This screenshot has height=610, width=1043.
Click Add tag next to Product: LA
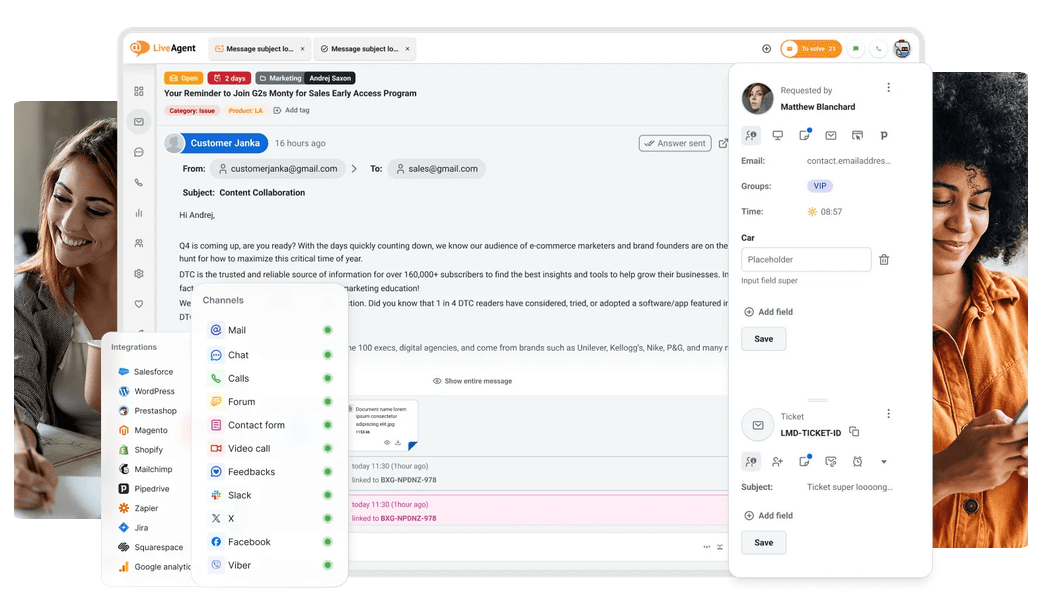[291, 110]
